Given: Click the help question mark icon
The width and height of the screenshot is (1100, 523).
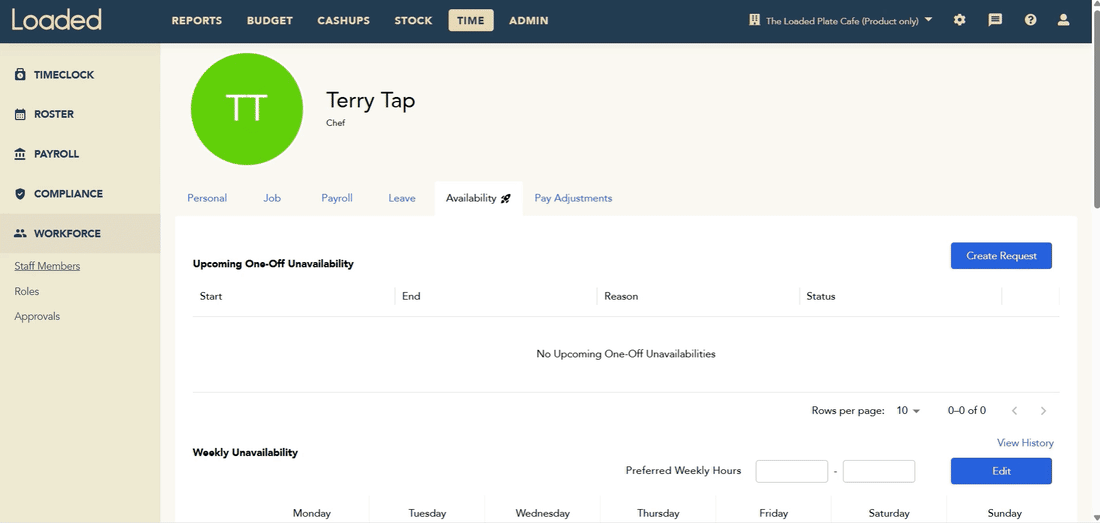Looking at the screenshot, I should (1031, 20).
